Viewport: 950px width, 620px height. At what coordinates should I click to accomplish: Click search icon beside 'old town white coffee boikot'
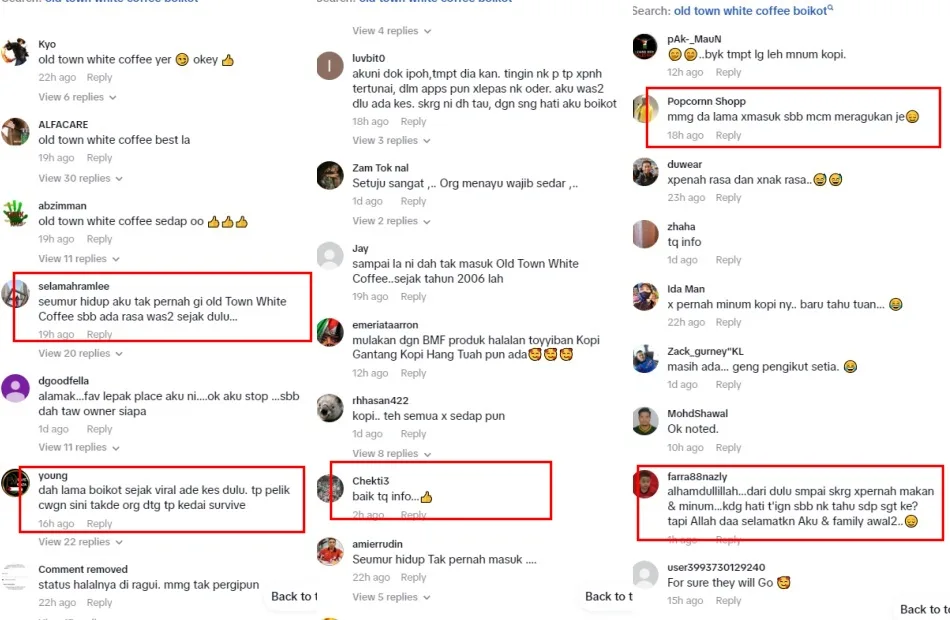pos(831,9)
